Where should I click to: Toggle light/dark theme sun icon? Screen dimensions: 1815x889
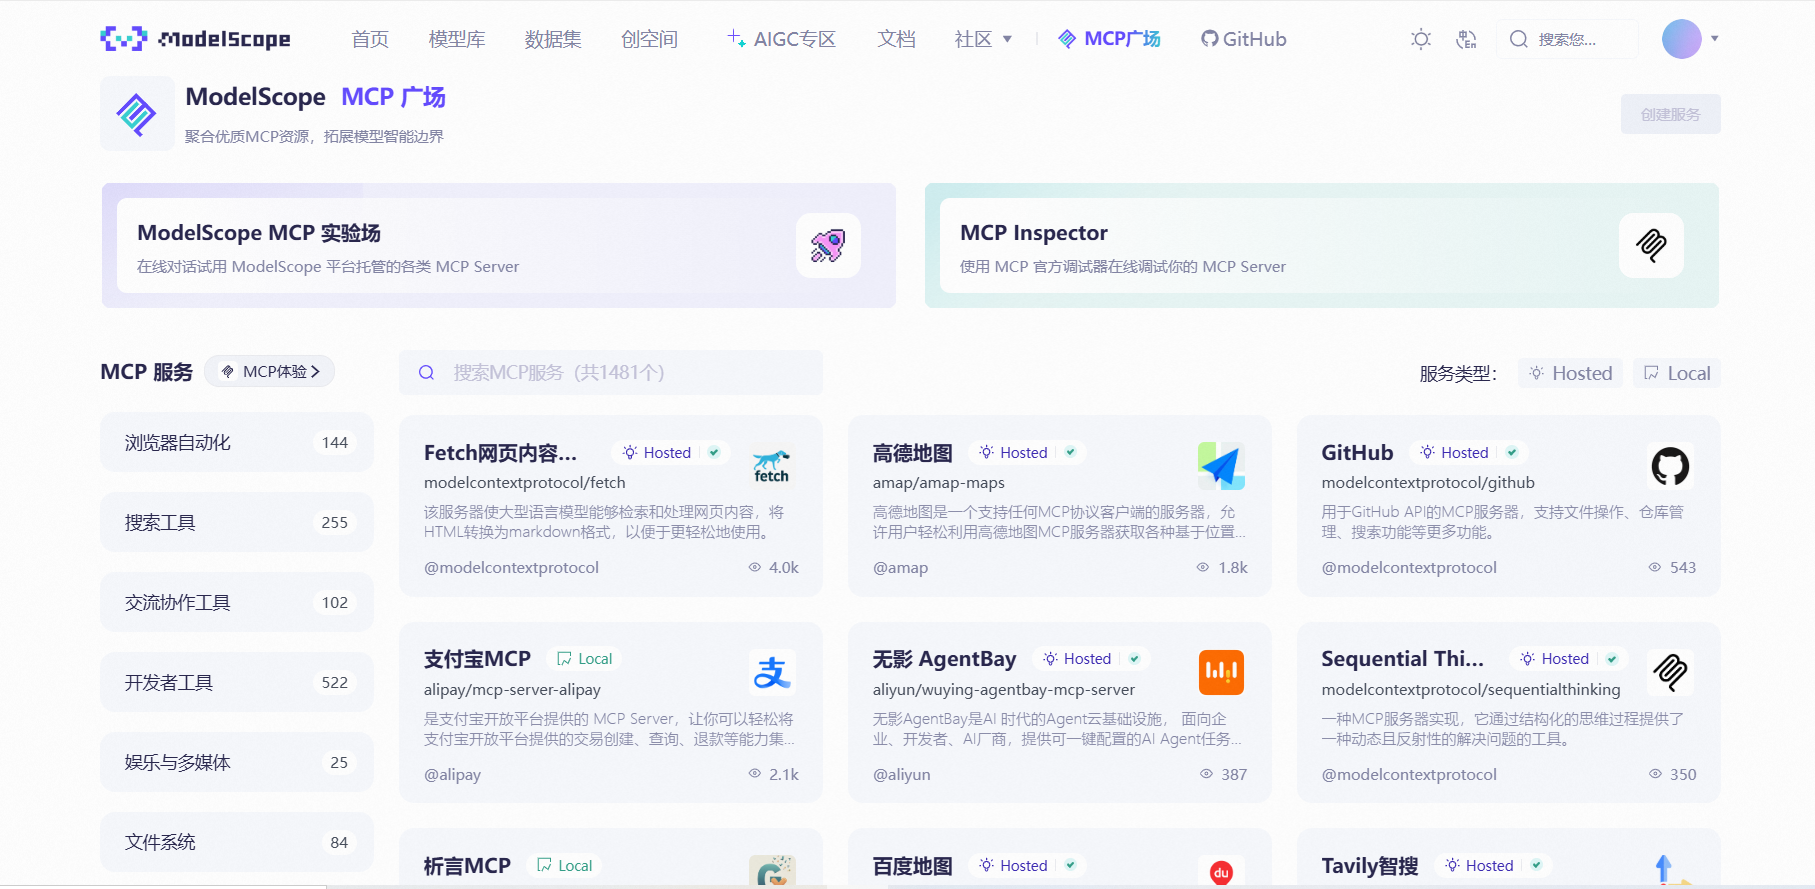click(x=1420, y=39)
